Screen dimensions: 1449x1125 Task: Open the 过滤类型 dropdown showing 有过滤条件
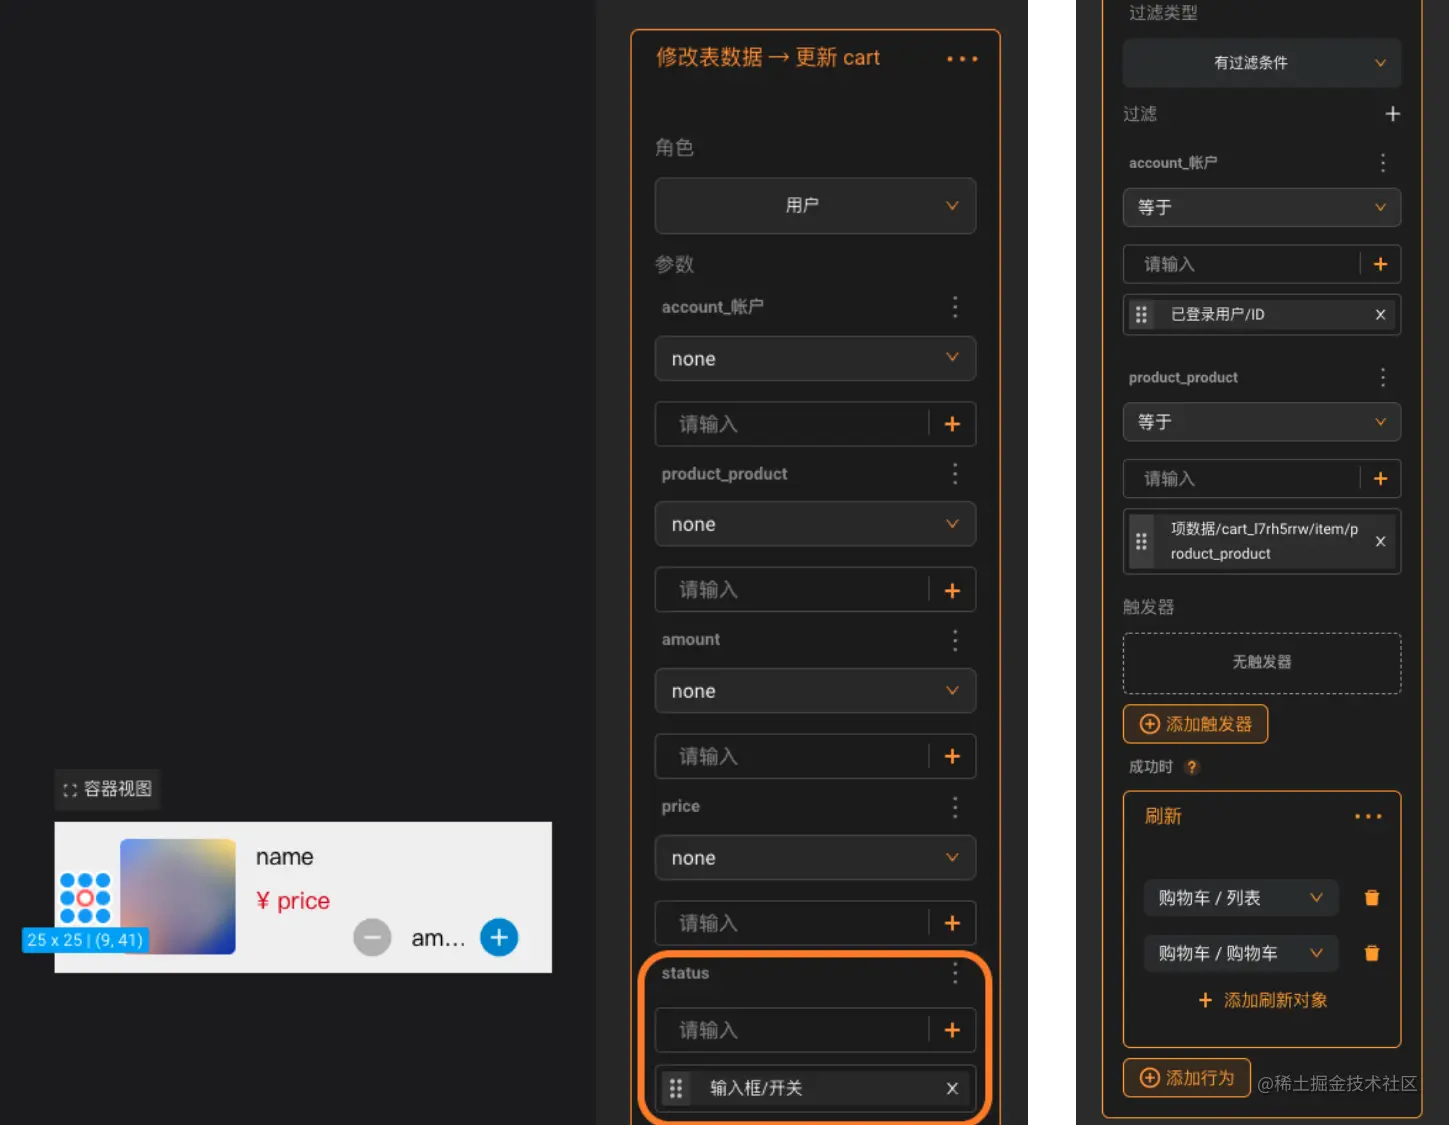(x=1262, y=63)
